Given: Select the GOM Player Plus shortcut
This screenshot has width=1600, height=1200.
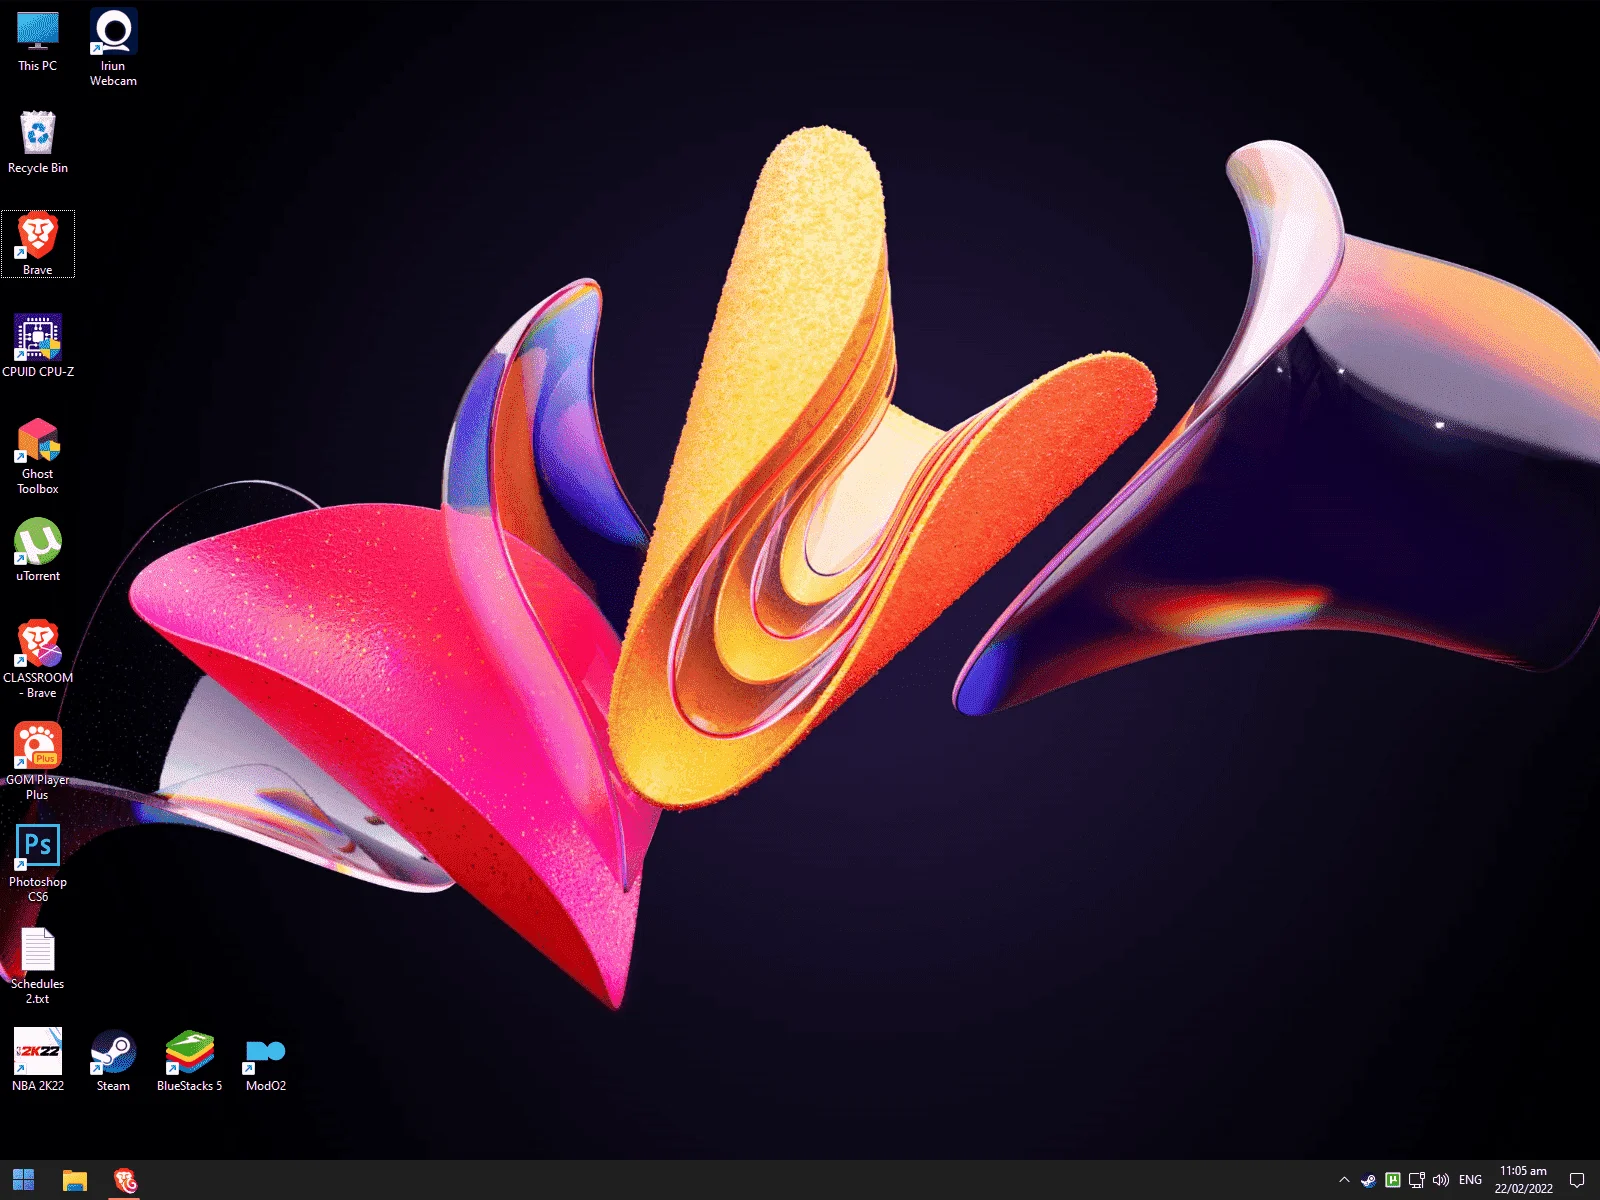Looking at the screenshot, I should (x=38, y=762).
